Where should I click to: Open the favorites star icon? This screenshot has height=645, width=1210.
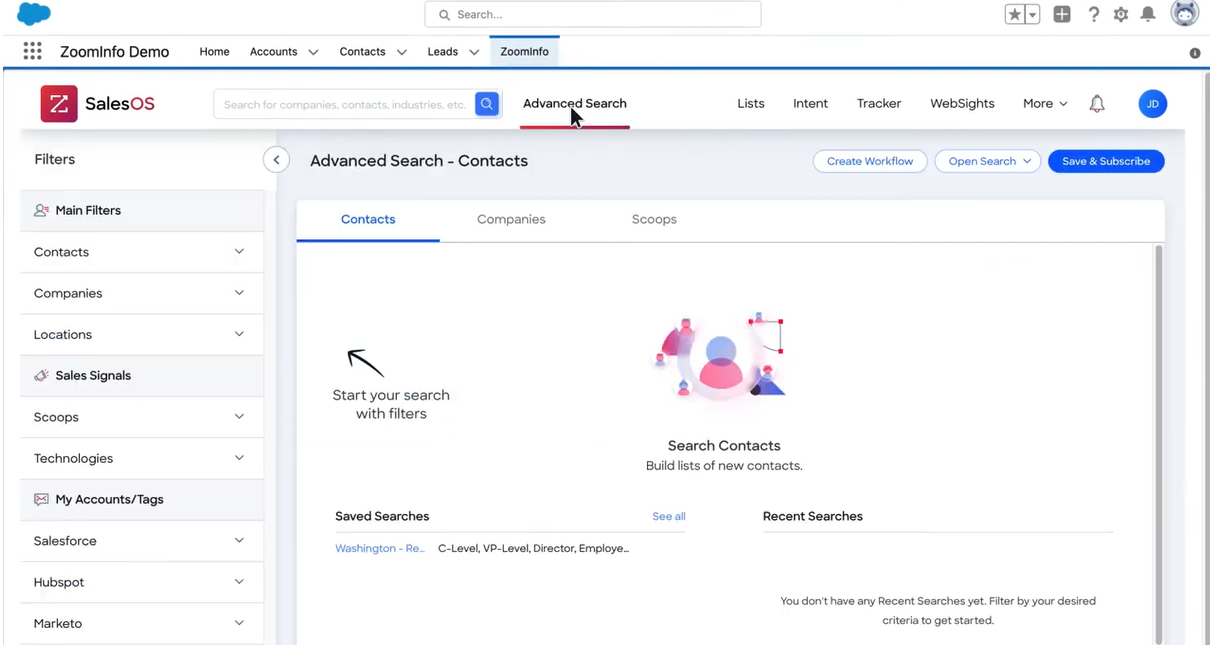coord(1015,14)
